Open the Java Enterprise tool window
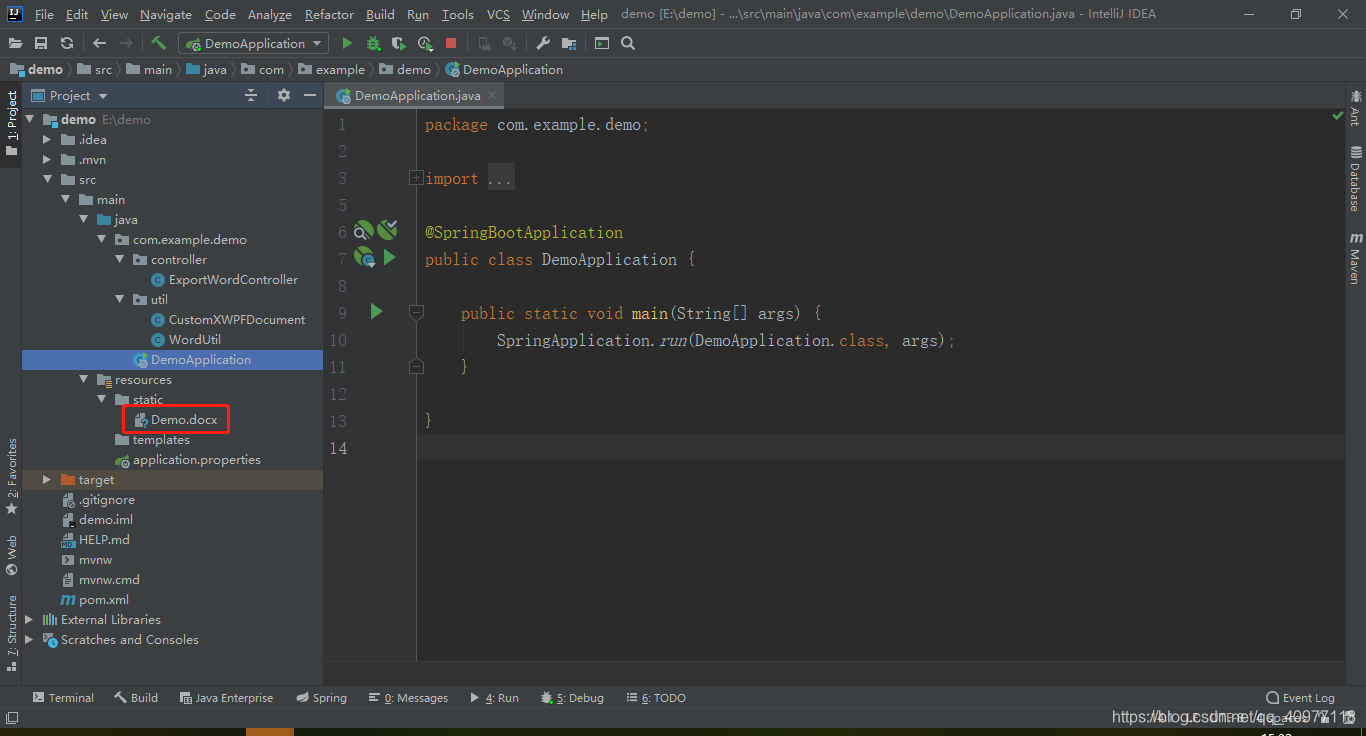This screenshot has width=1366, height=736. click(226, 698)
